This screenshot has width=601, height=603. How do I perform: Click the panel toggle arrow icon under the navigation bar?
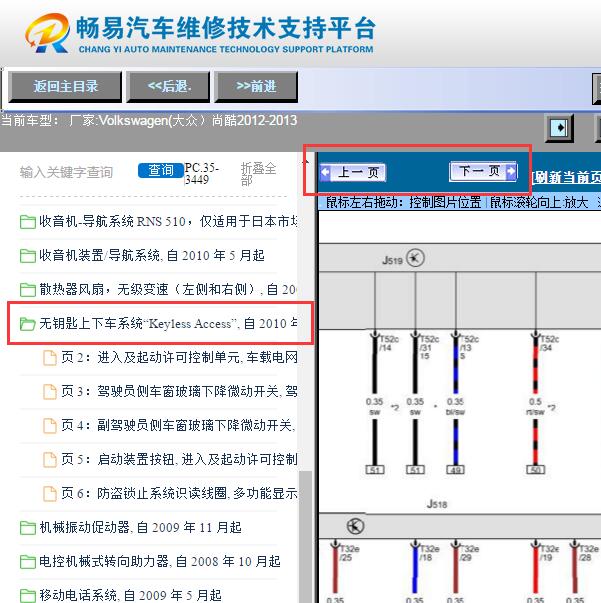pyautogui.click(x=559, y=128)
